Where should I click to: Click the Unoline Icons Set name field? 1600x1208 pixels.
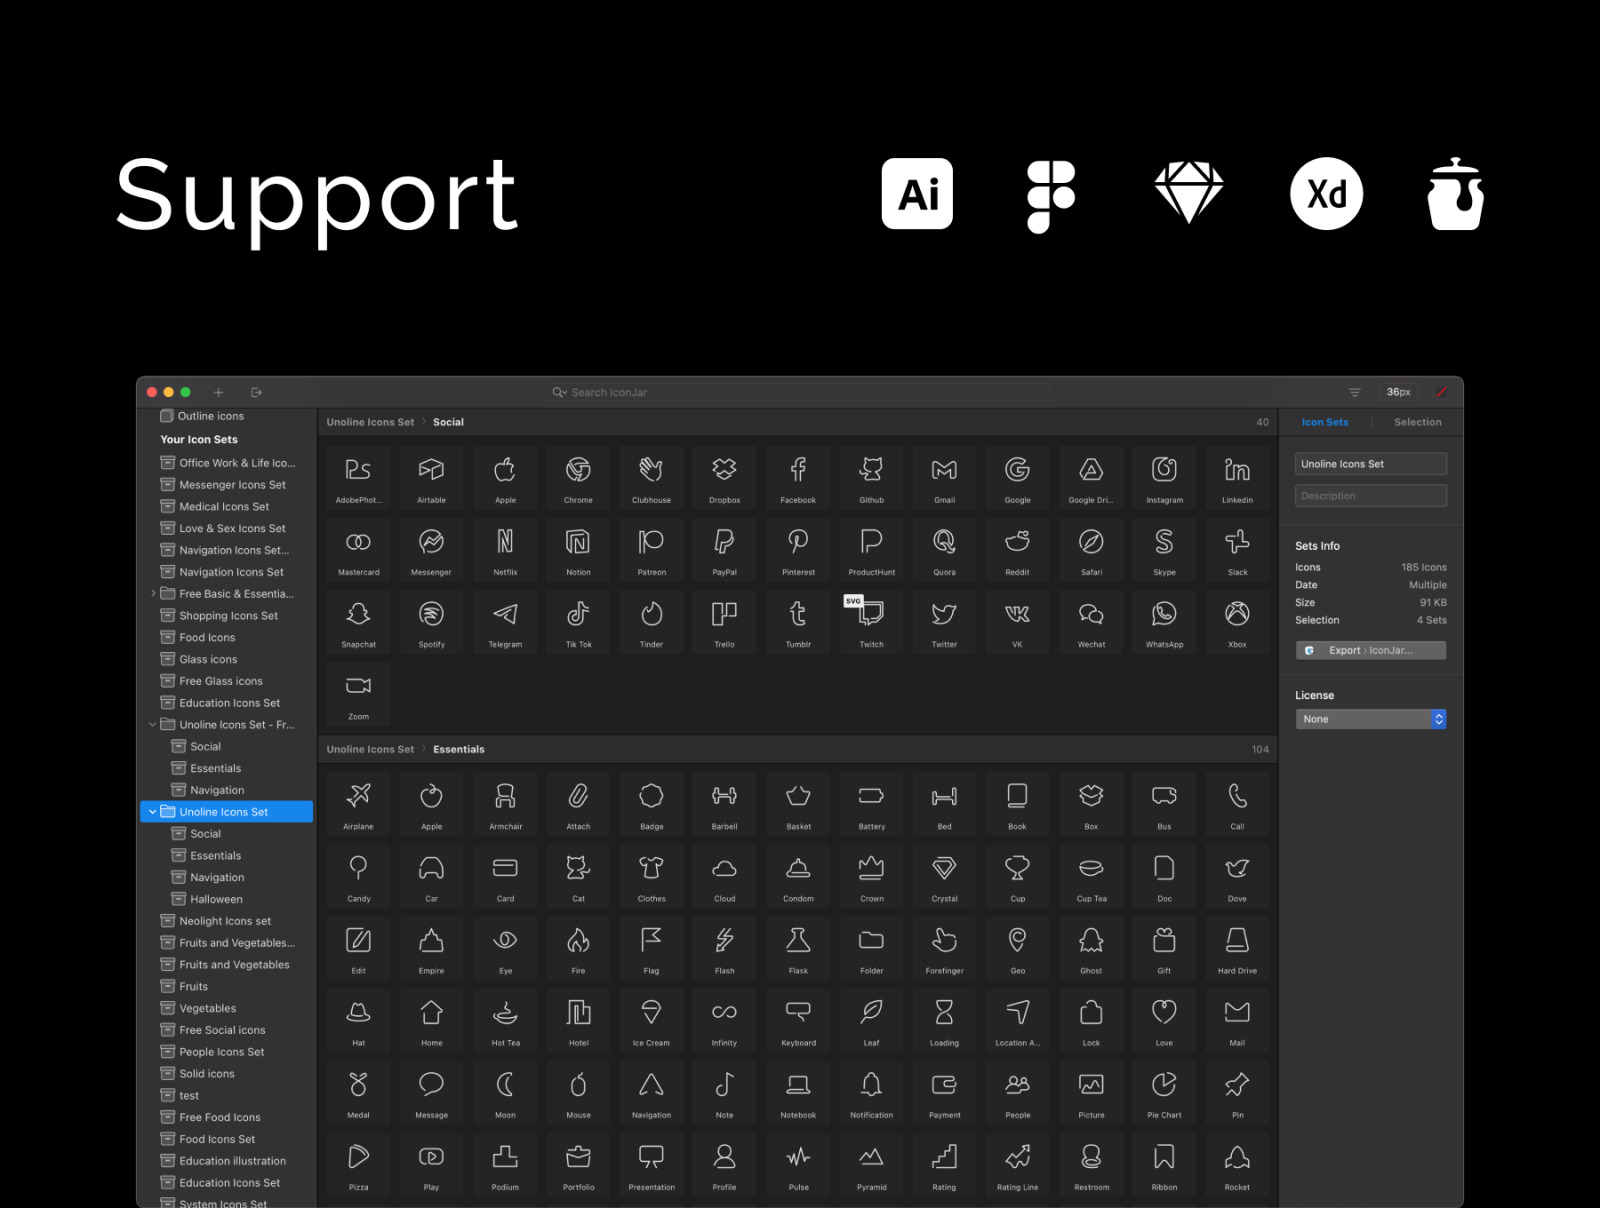point(1370,464)
